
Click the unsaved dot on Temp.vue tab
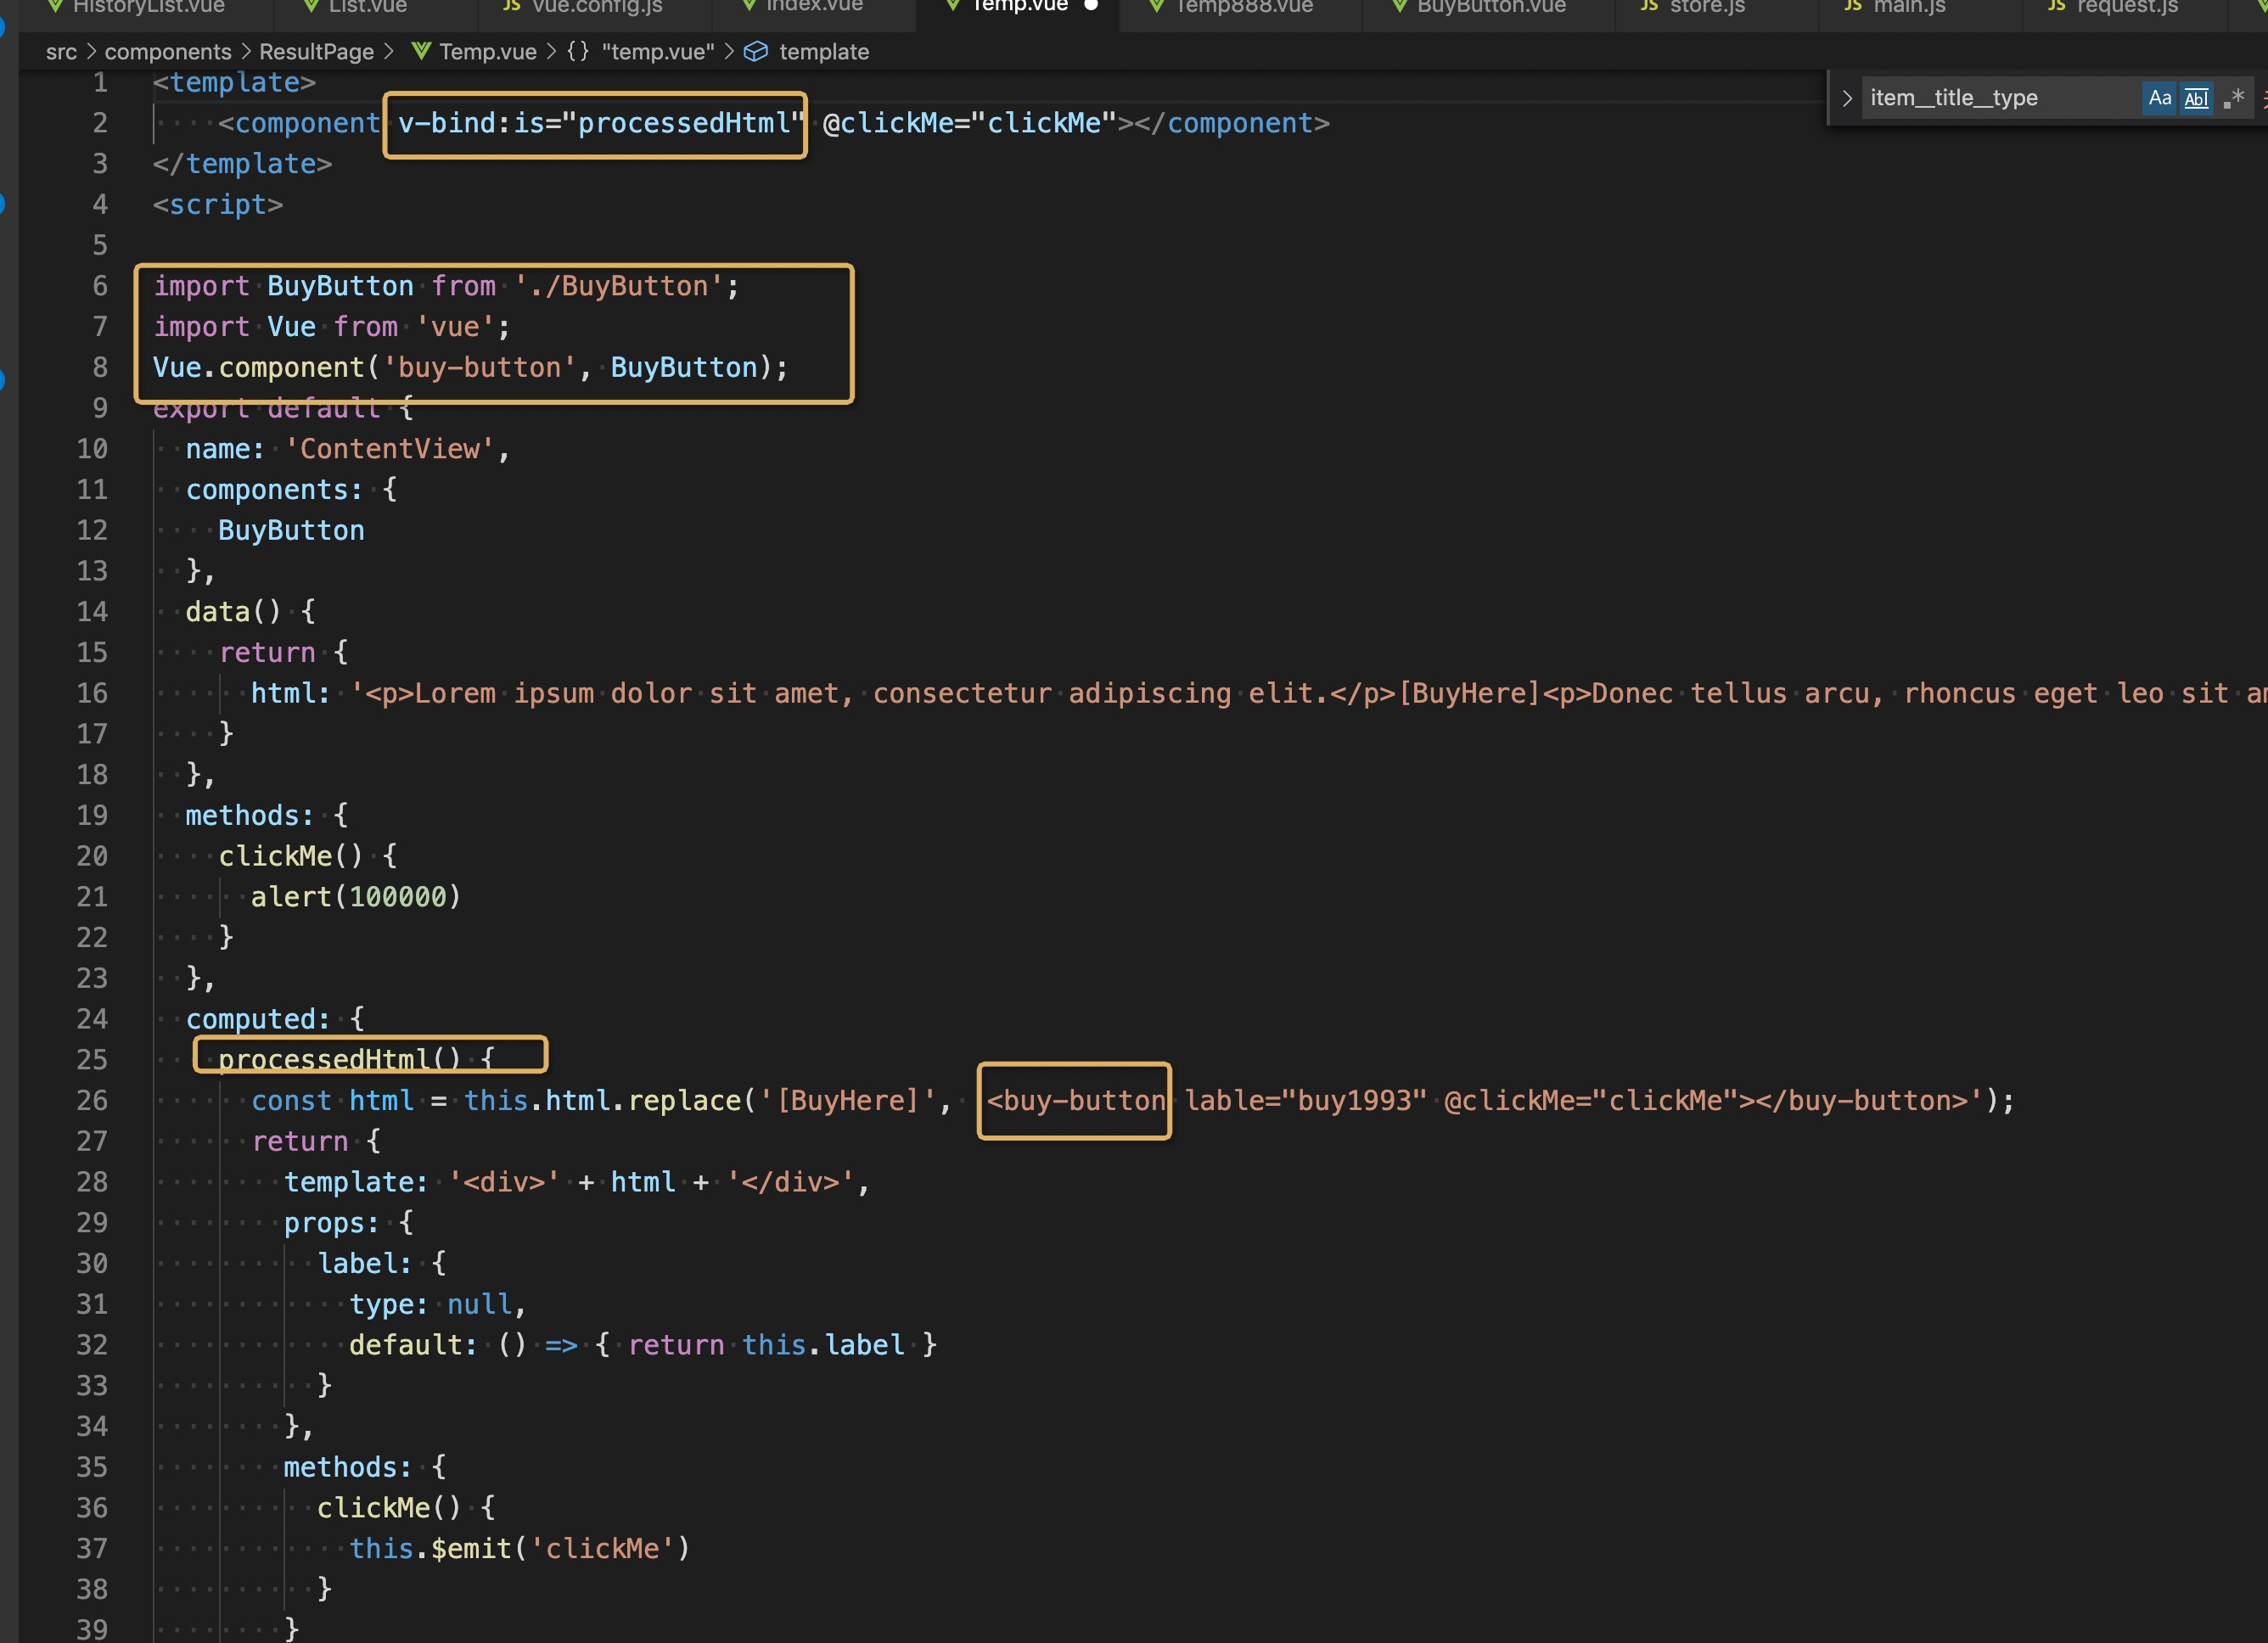point(1091,5)
